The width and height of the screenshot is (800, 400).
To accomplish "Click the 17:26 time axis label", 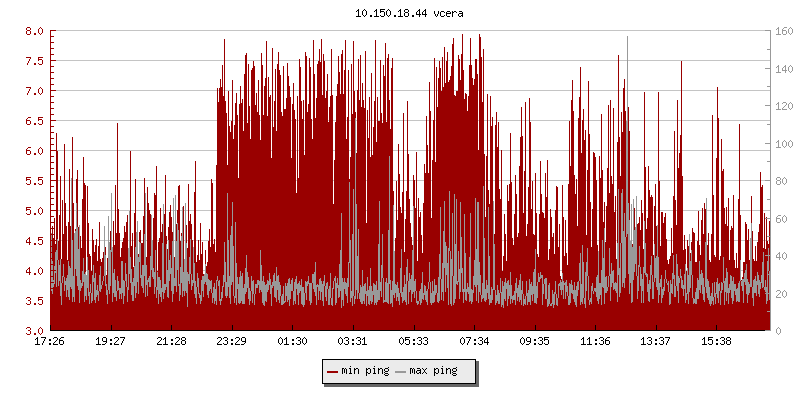I will click(x=50, y=341).
